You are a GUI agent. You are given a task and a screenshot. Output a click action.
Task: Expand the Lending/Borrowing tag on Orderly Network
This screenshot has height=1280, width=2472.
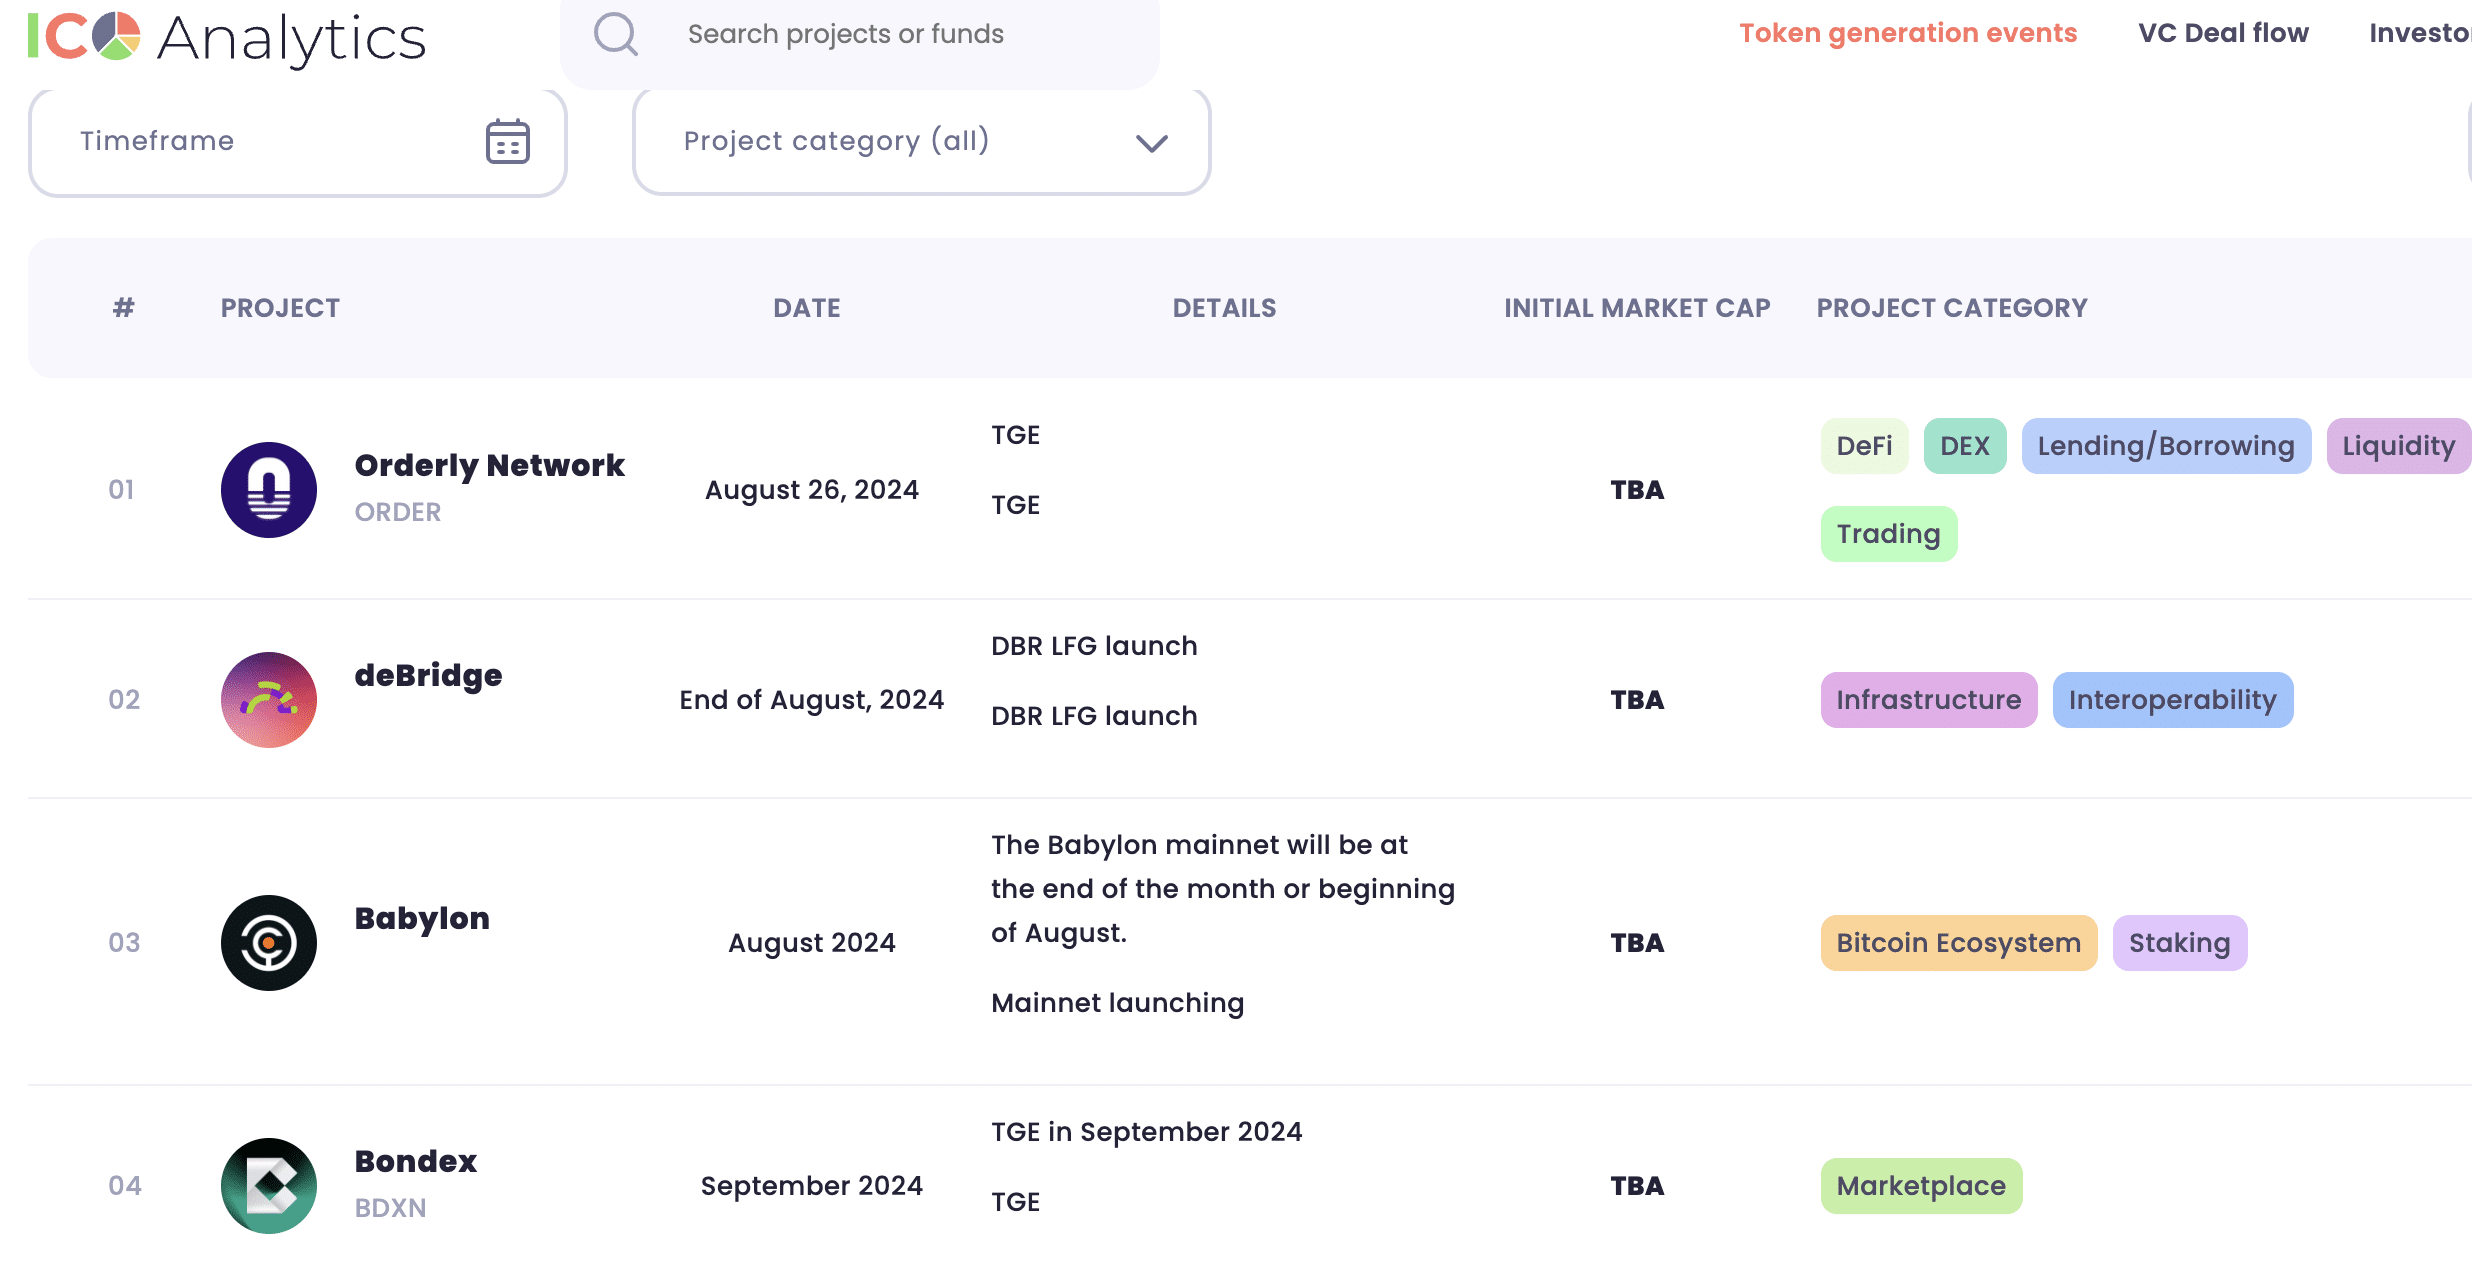pos(2160,444)
